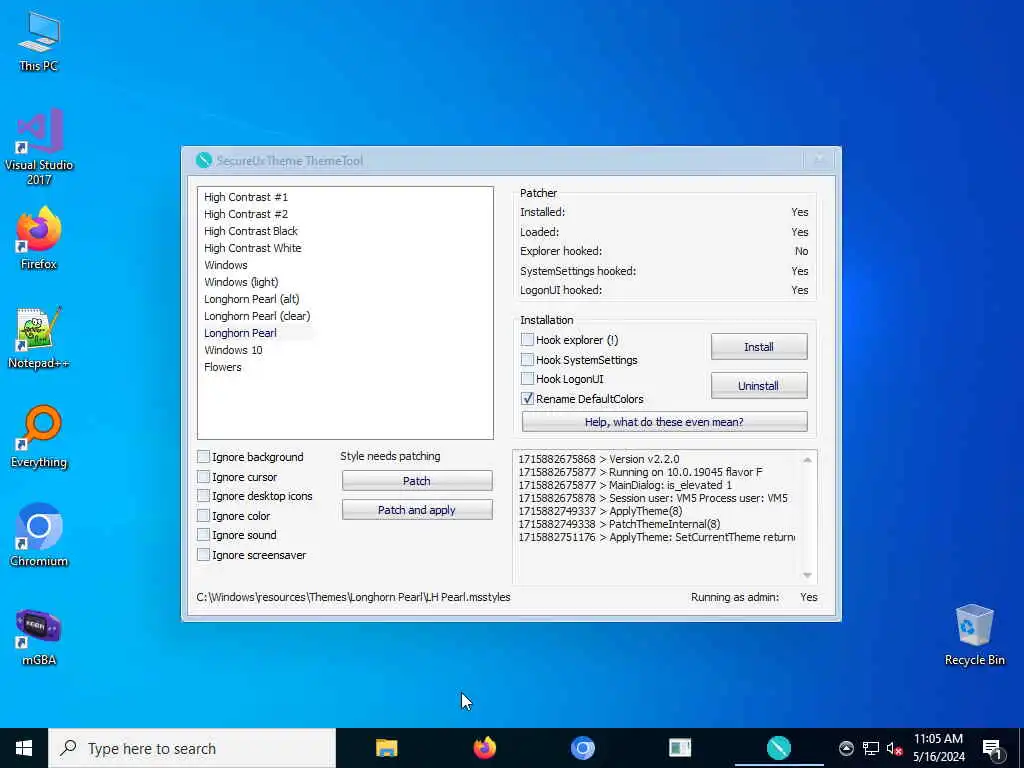Tick Ignore screensaver checkbox
The height and width of the screenshot is (768, 1024).
(x=203, y=554)
